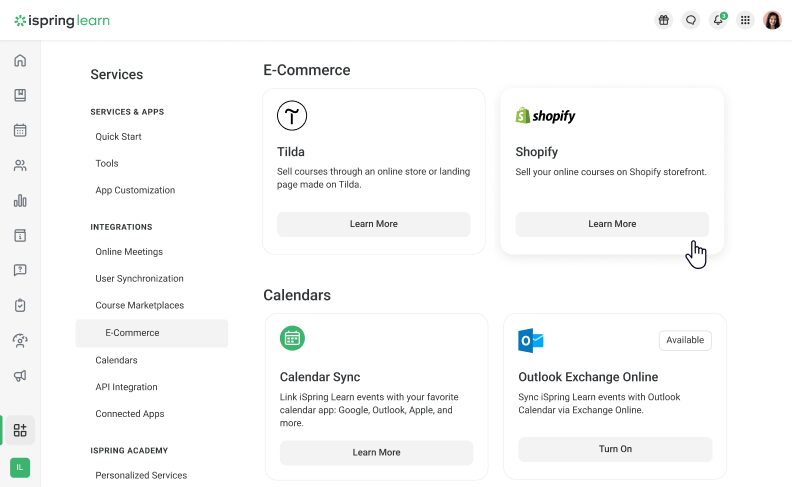Open Quick Start in Services menu

[118, 137]
